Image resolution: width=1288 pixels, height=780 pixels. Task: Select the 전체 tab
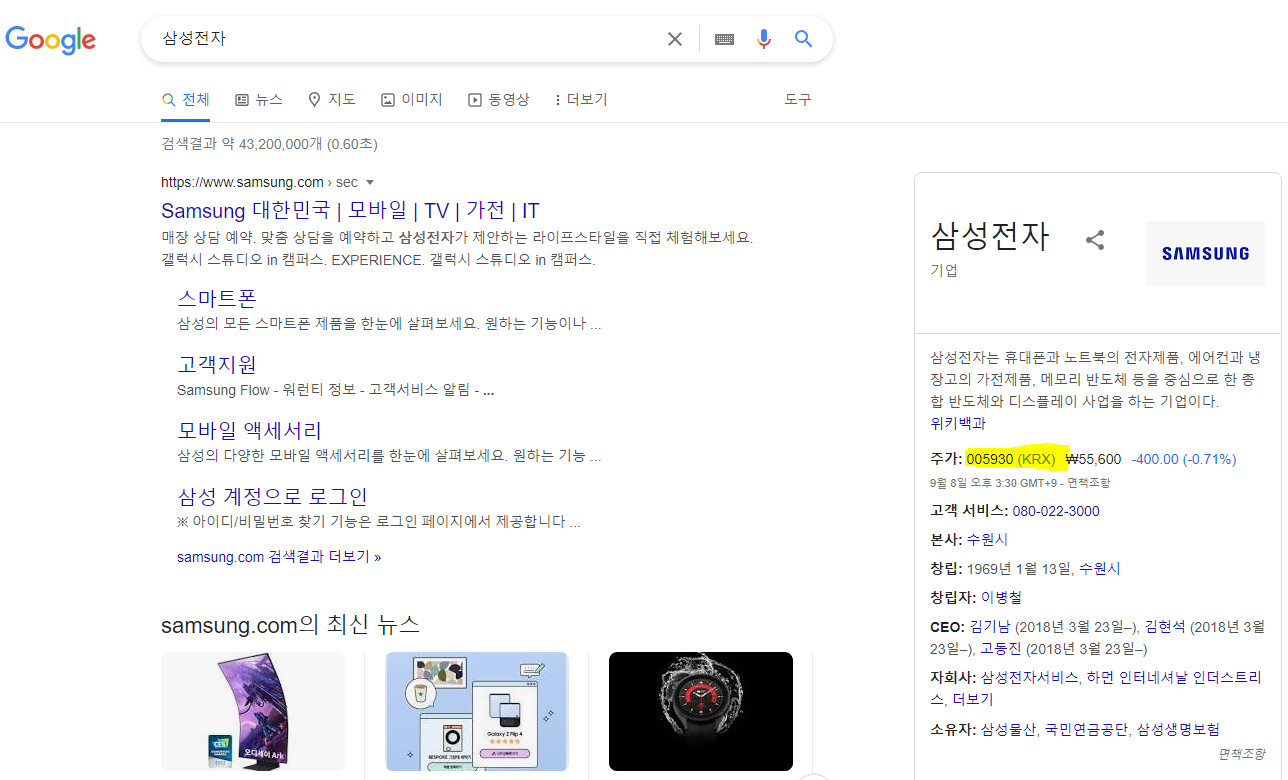[186, 100]
